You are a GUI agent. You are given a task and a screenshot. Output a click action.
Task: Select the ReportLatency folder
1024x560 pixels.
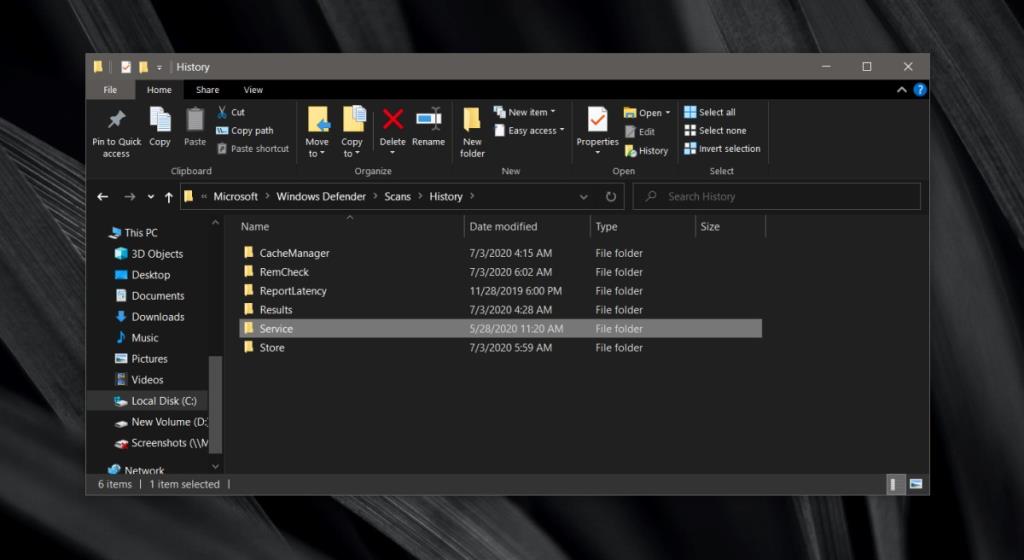point(500,291)
